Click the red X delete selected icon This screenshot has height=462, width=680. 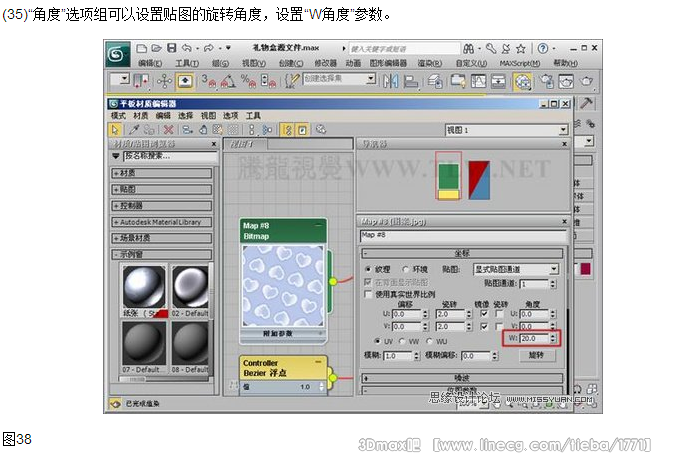tap(168, 130)
